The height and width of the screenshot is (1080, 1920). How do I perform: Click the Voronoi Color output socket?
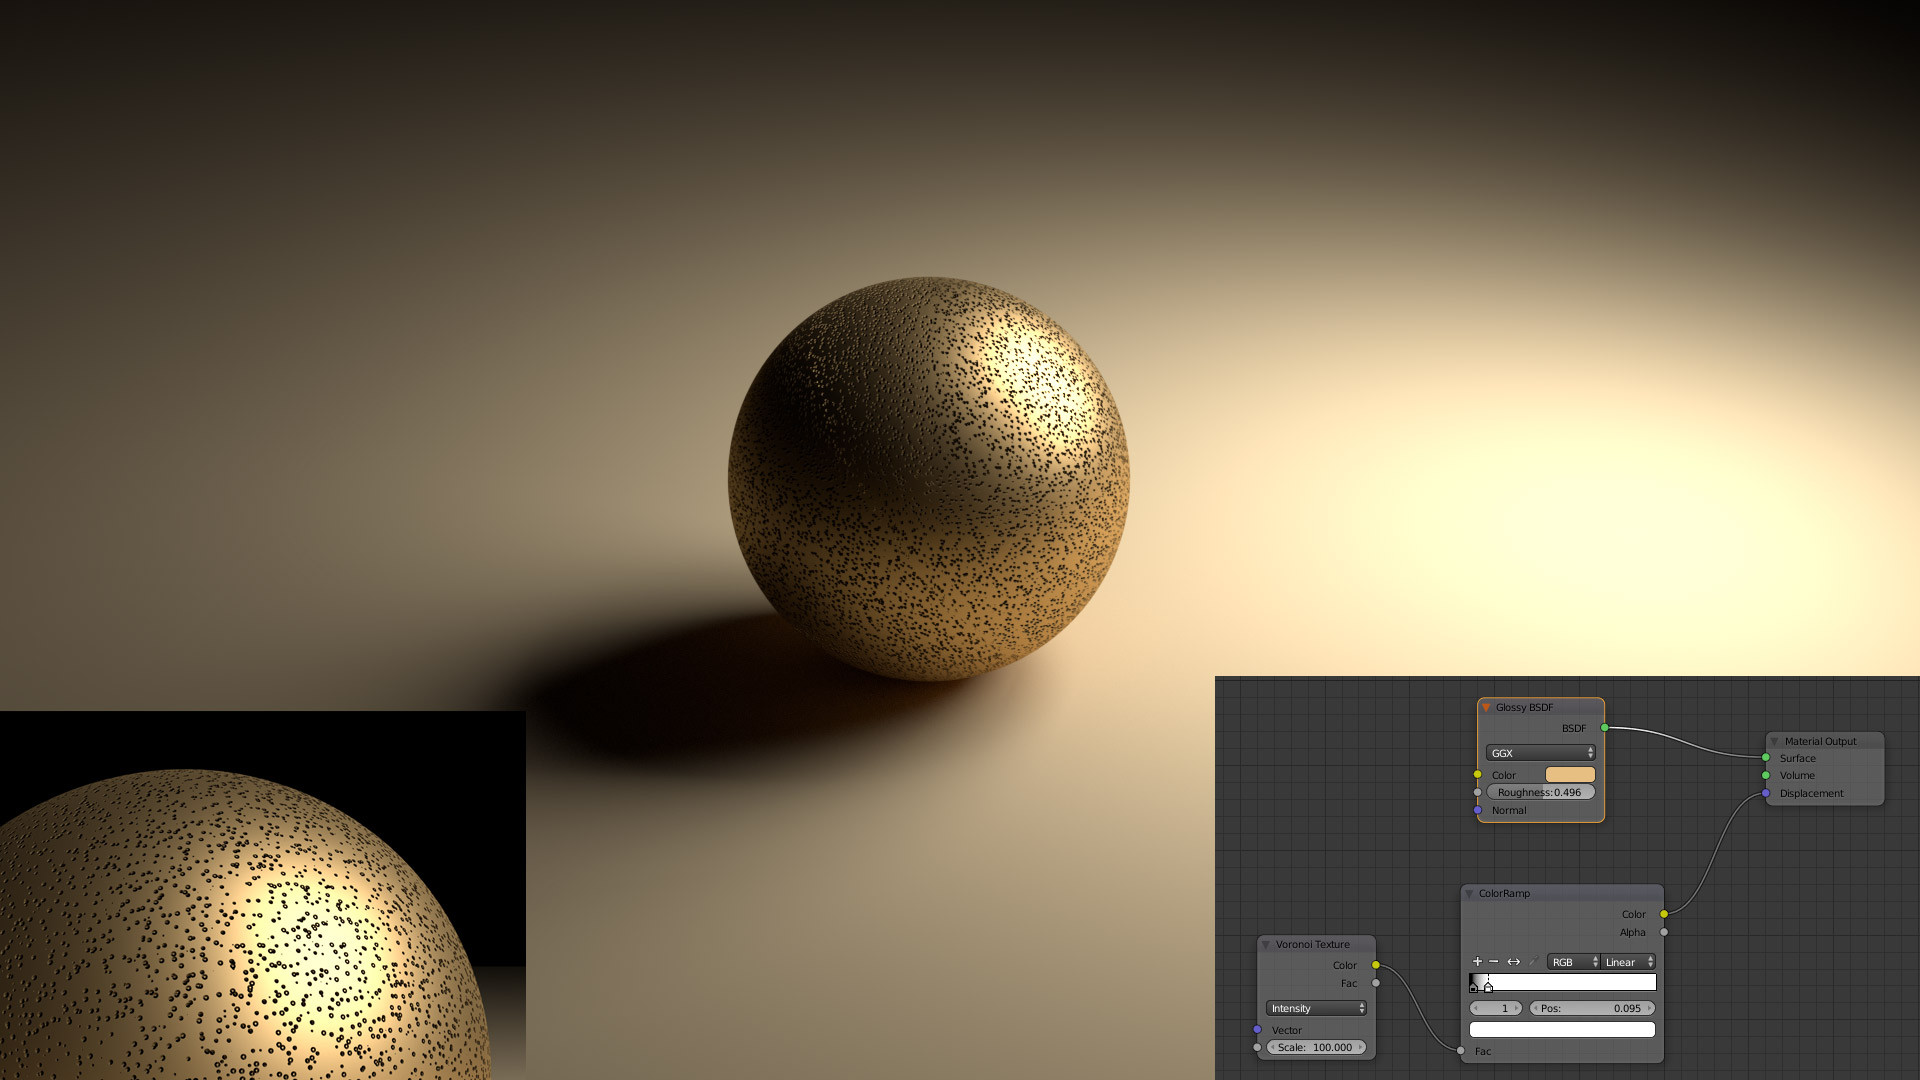click(1376, 965)
